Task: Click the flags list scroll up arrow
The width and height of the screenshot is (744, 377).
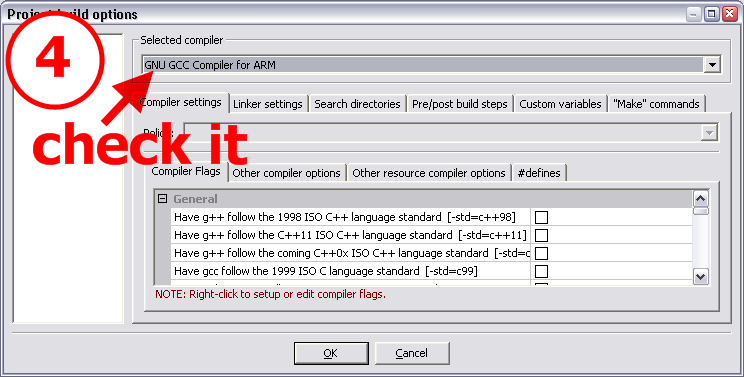Action: click(701, 198)
